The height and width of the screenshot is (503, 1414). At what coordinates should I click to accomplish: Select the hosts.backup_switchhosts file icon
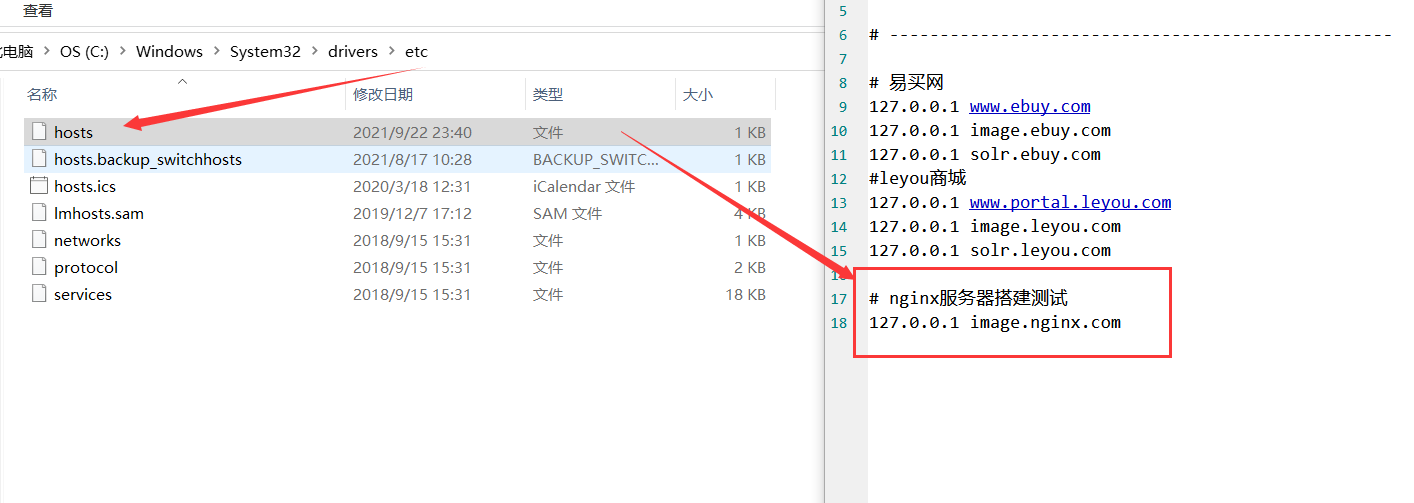tap(39, 159)
